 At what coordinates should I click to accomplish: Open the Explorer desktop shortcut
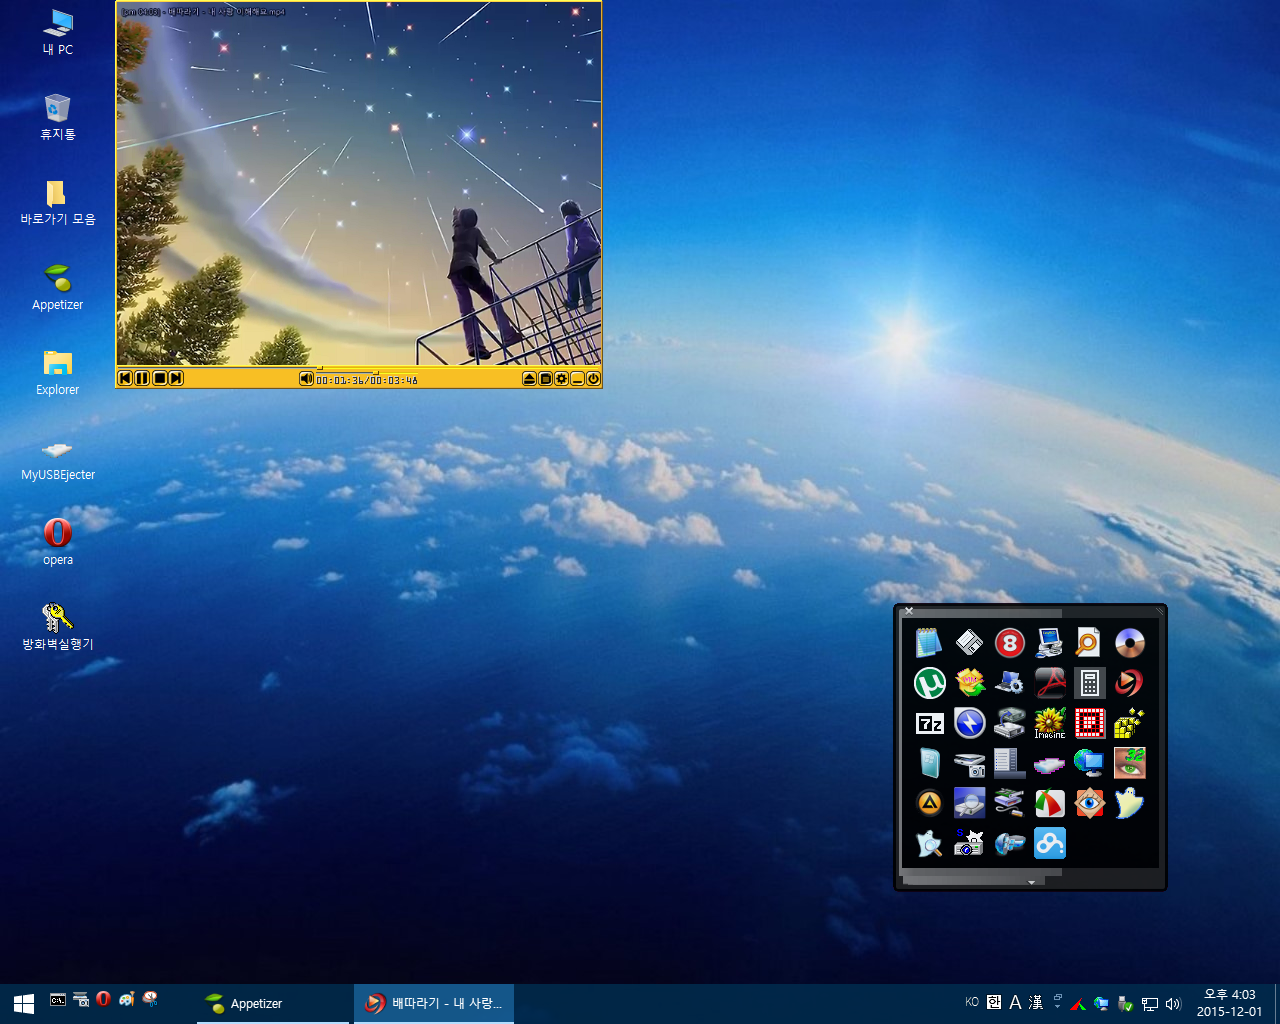coord(57,371)
